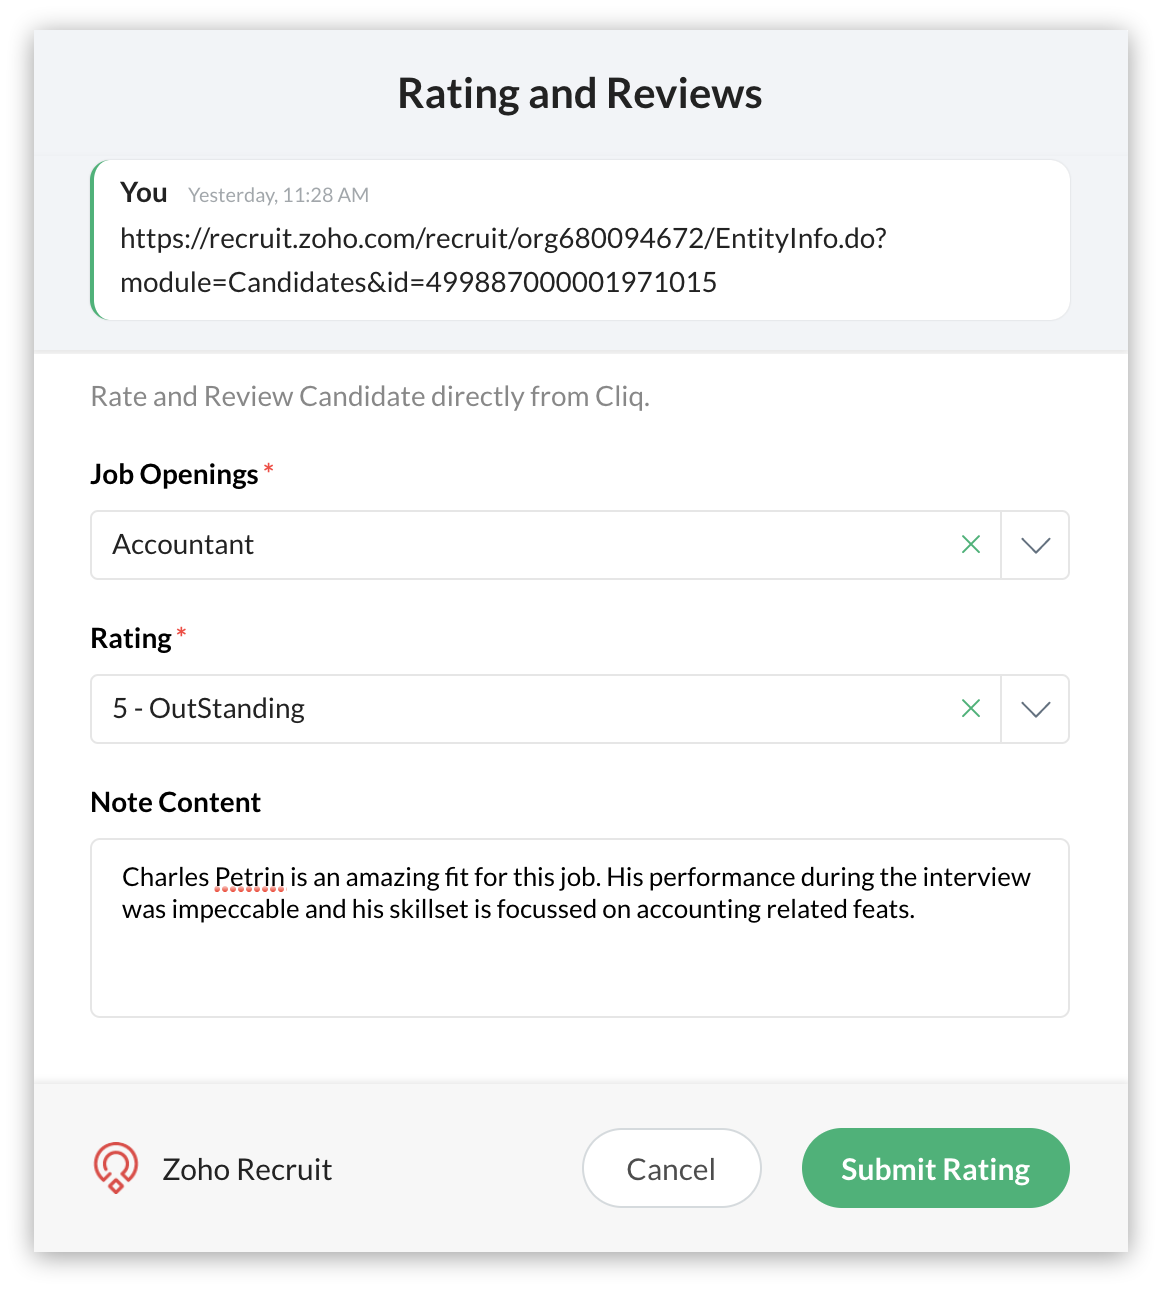The image size is (1162, 1290).
Task: Focus the Note Content text area
Action: [x=580, y=928]
